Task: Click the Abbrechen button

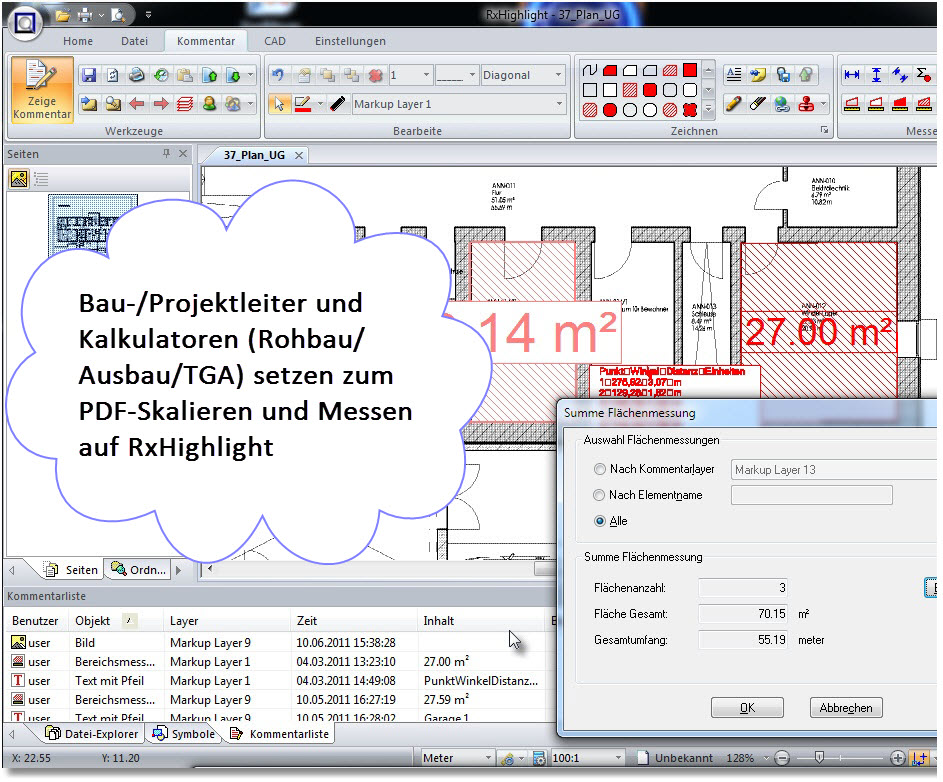Action: (846, 708)
